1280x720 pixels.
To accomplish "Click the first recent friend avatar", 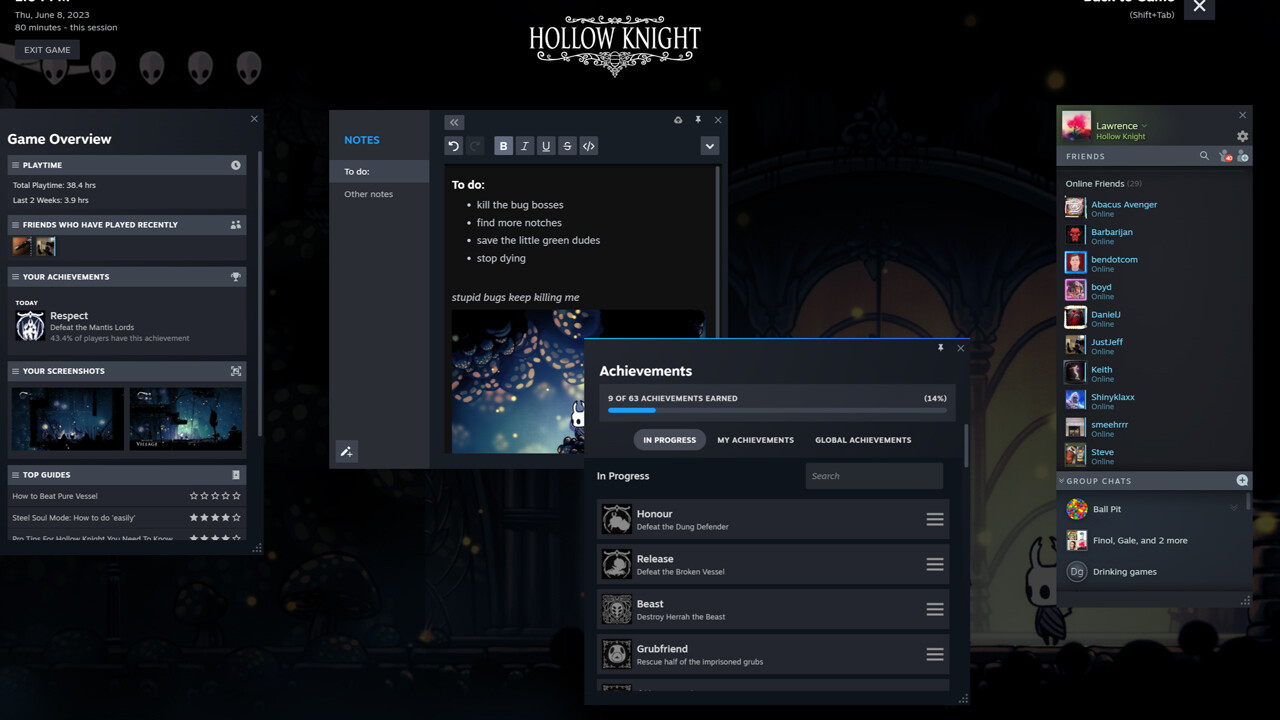I will pos(22,246).
